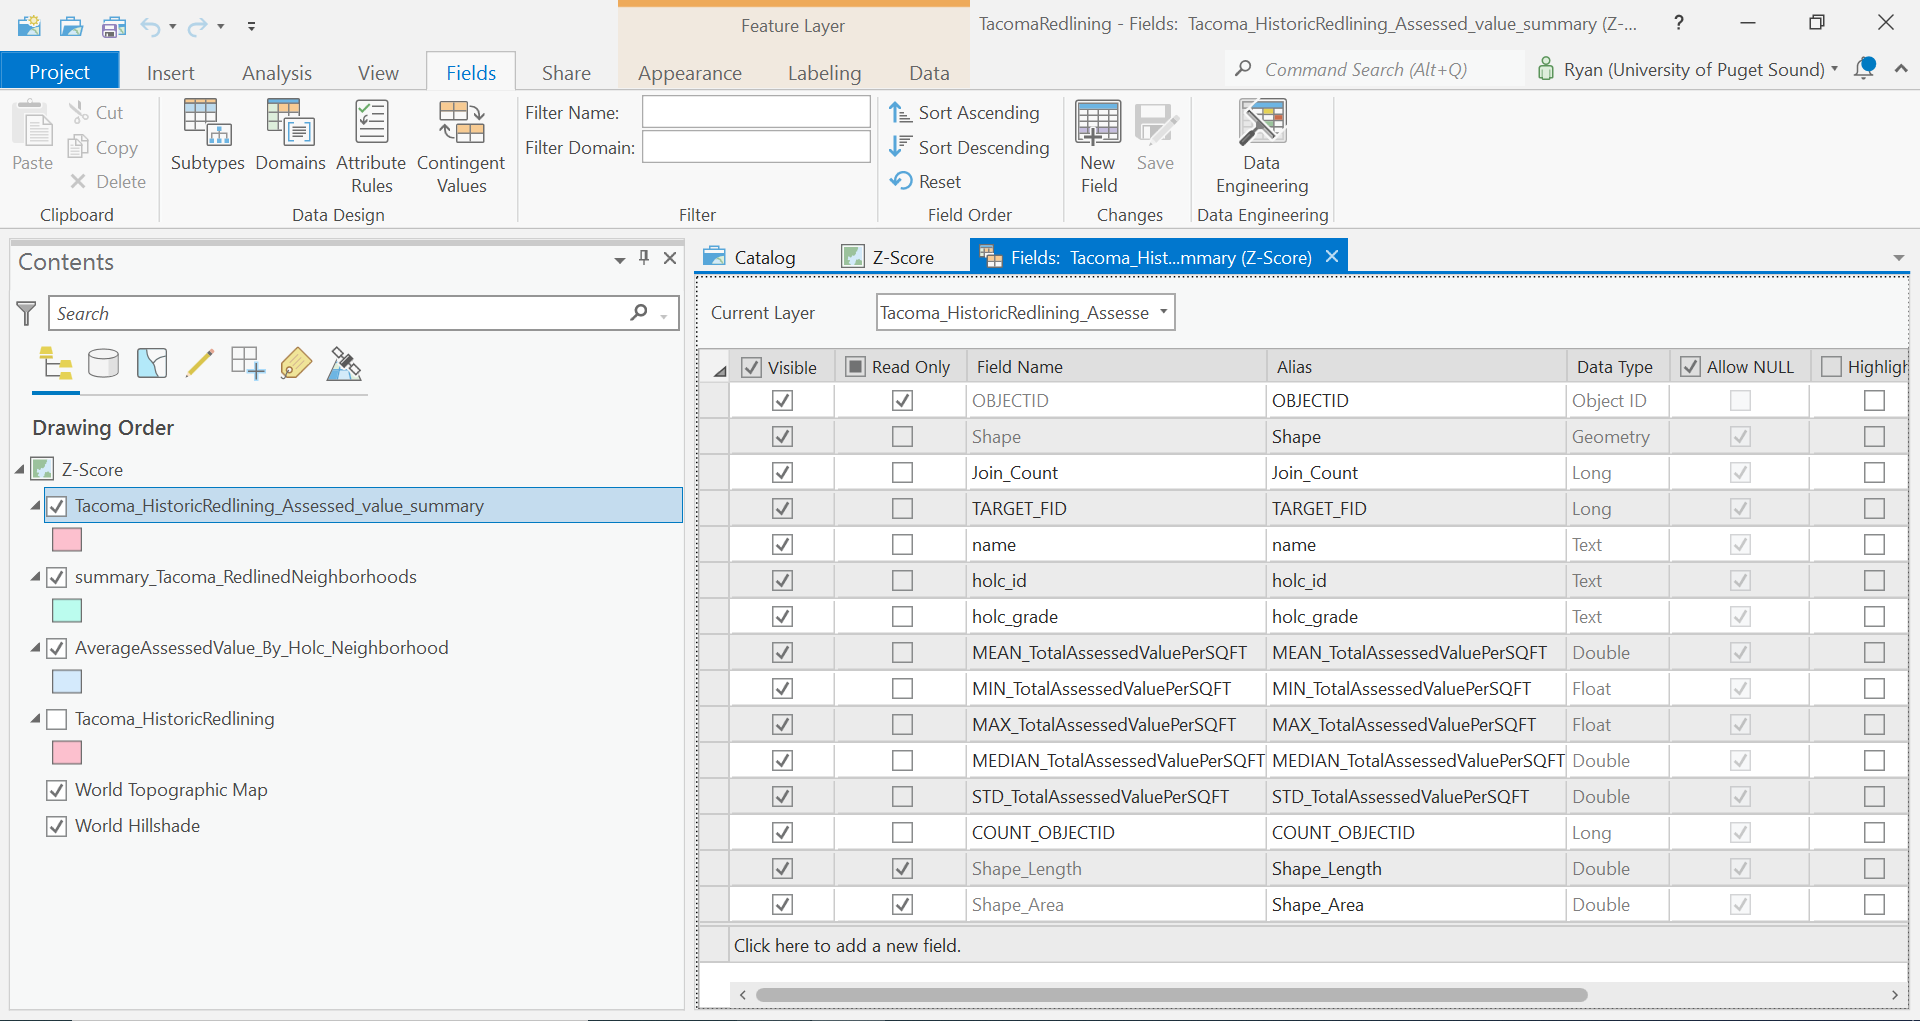Viewport: 1920px width, 1021px height.
Task: Switch to the Catalog view tab
Action: click(749, 257)
